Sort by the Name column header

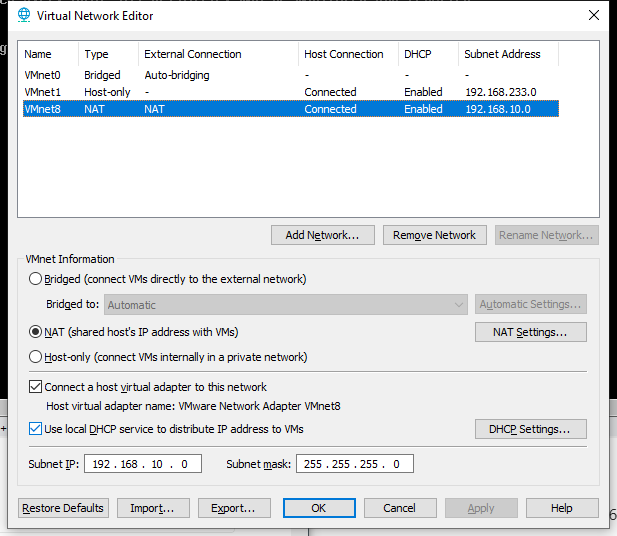(48, 54)
